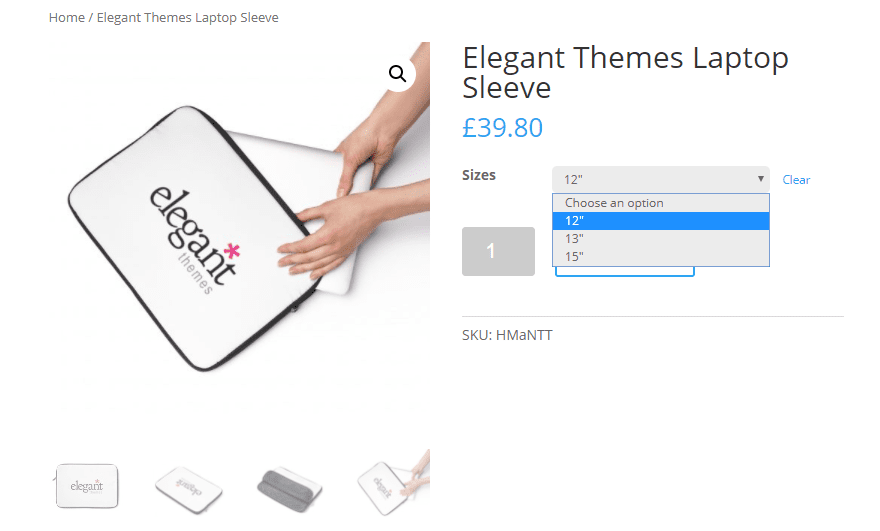Viewport: 880px width, 531px height.
Task: Open the grey sleeve interior thumbnail
Action: (289, 488)
